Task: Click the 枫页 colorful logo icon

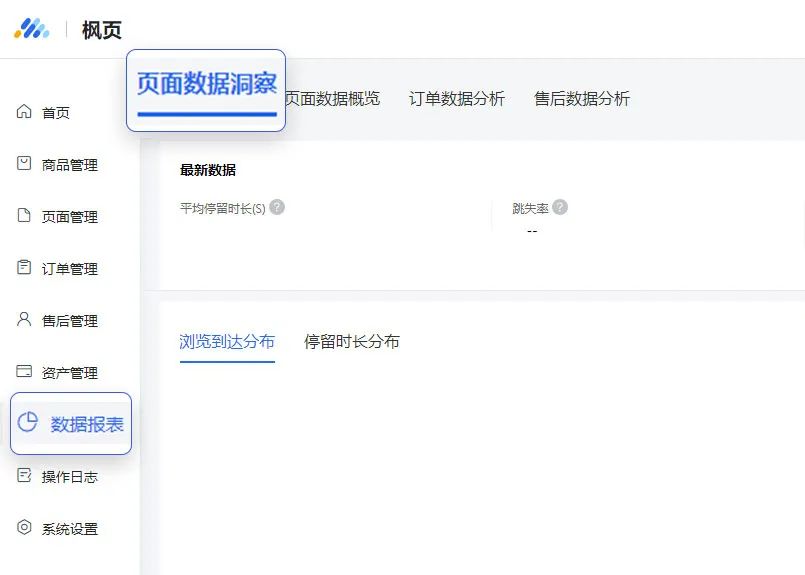Action: pos(32,29)
